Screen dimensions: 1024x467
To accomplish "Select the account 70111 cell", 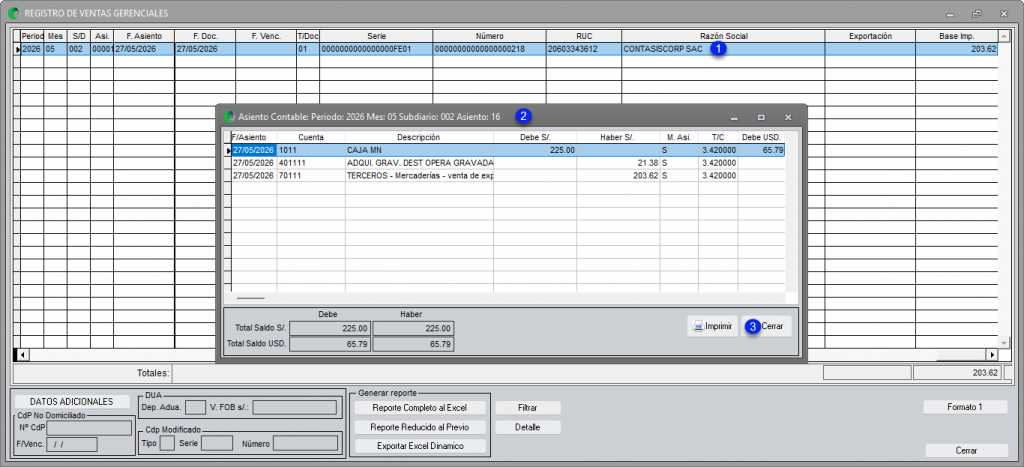I will [311, 176].
